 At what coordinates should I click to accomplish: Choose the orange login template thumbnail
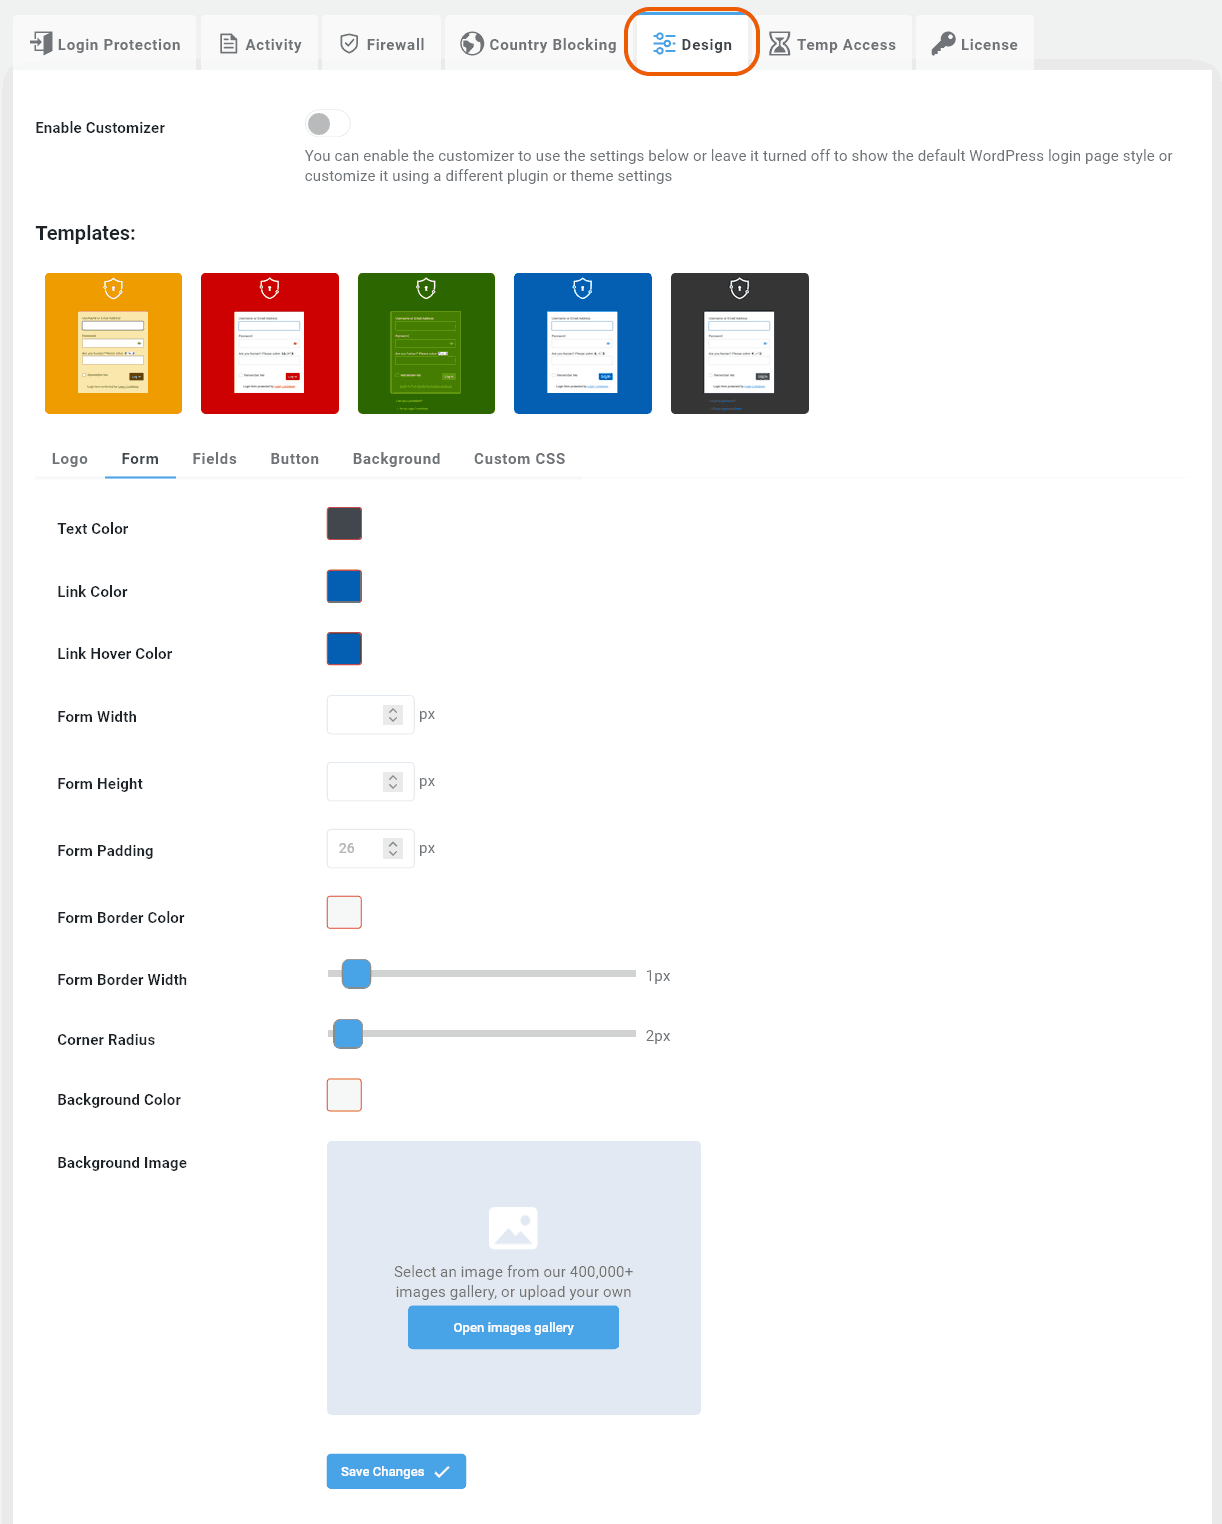click(113, 343)
